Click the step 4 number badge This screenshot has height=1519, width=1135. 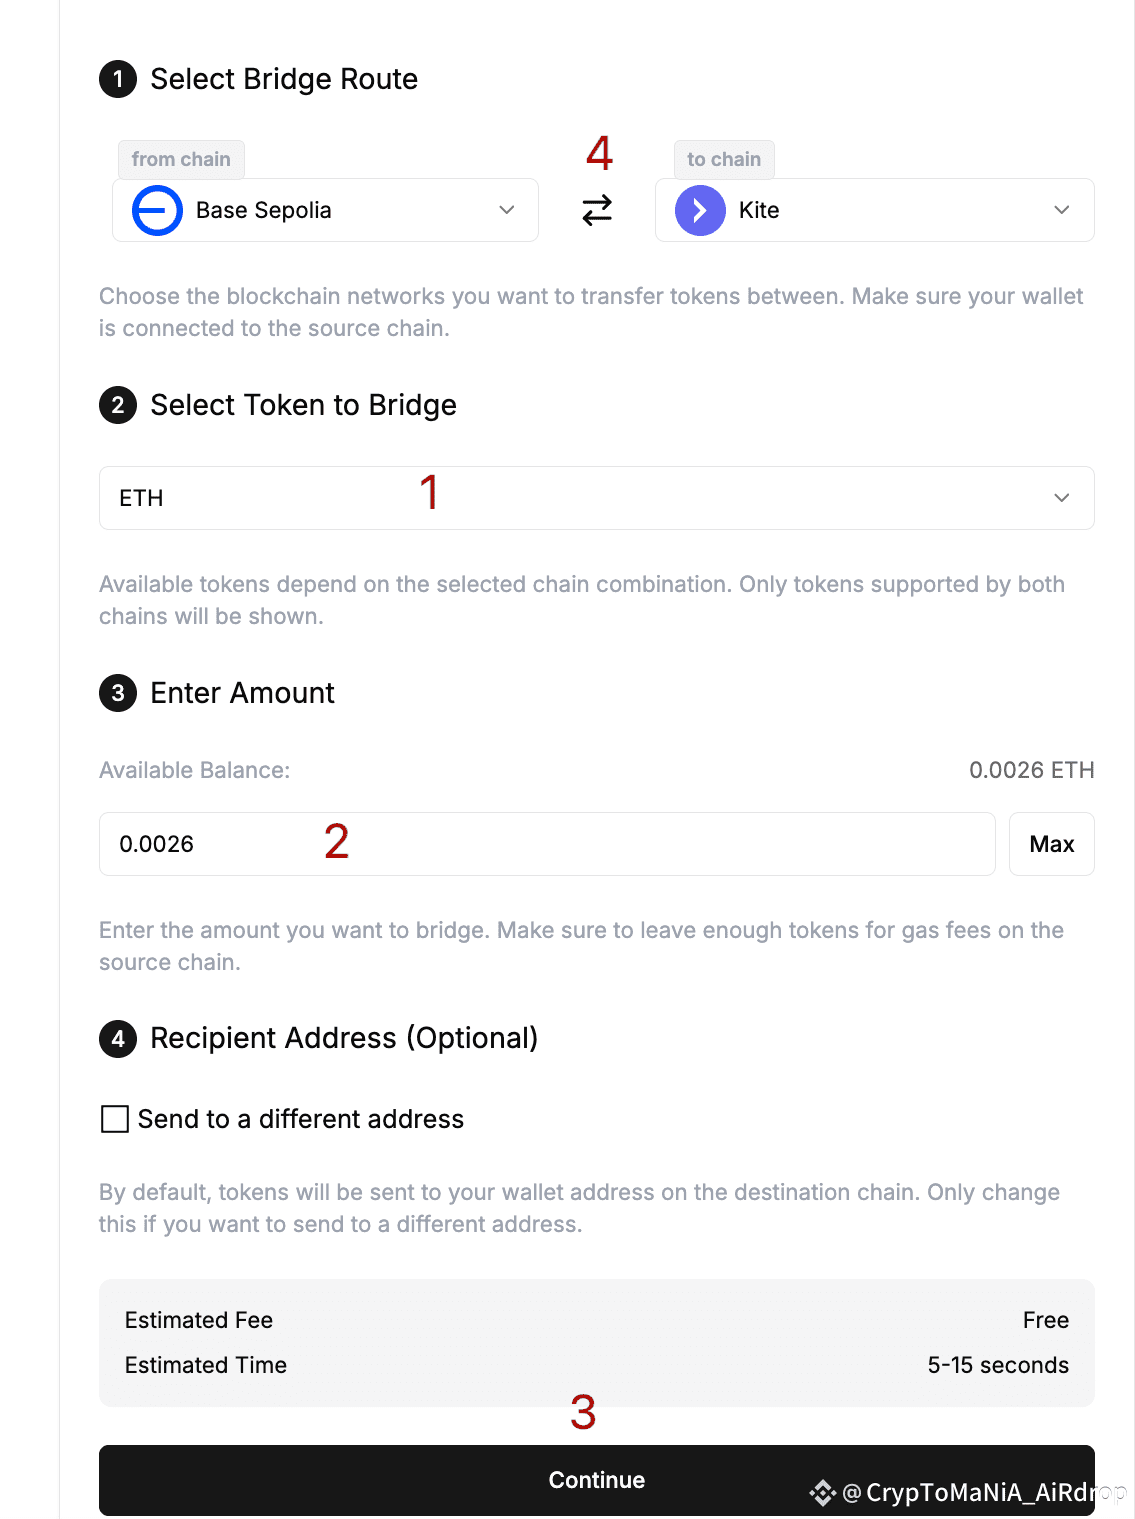(x=118, y=1039)
